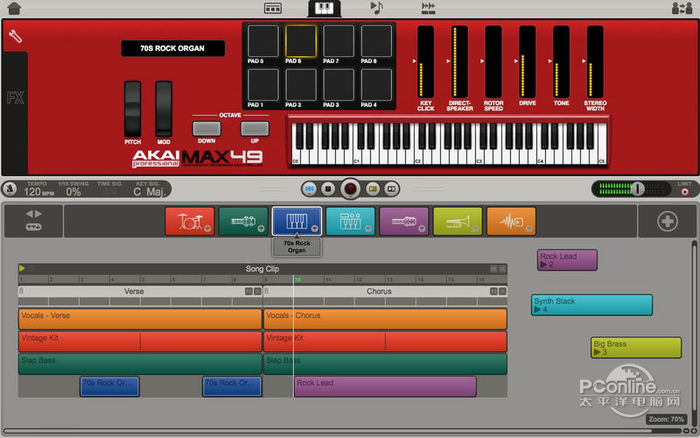Open the purple guitar instrument dropdown arrow
This screenshot has height=438, width=700.
pyautogui.click(x=422, y=229)
